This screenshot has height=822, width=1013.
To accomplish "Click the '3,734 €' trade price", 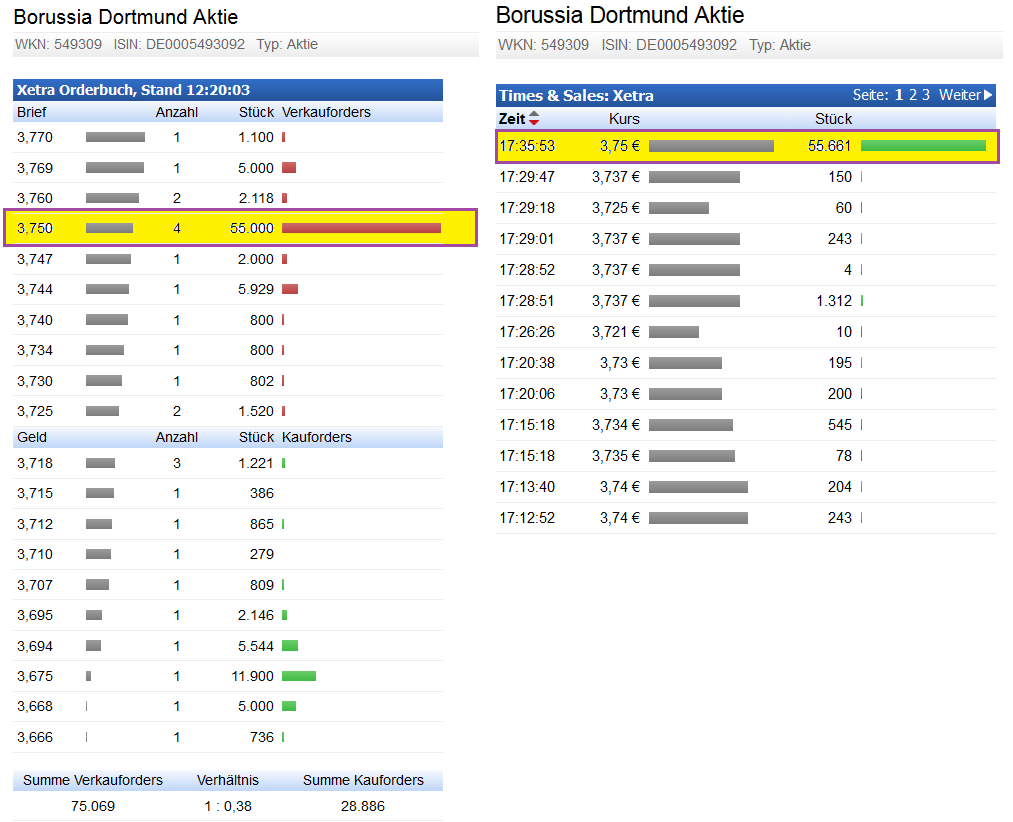I will pos(616,425).
